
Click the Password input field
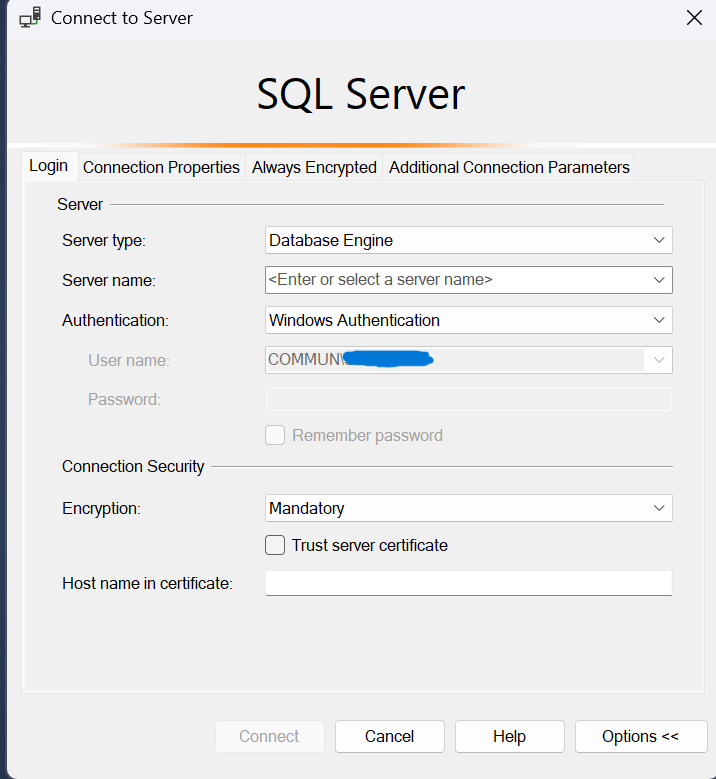pyautogui.click(x=468, y=400)
